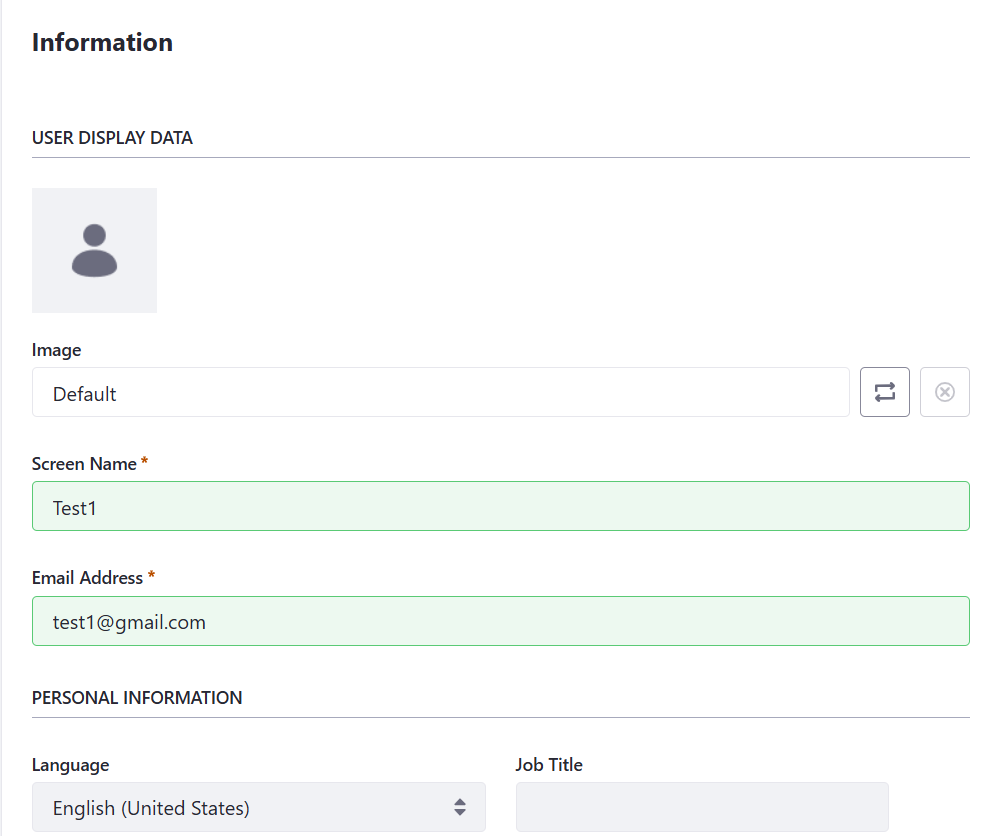Click the clear image circle-X button
The image size is (999, 836).
pos(945,392)
